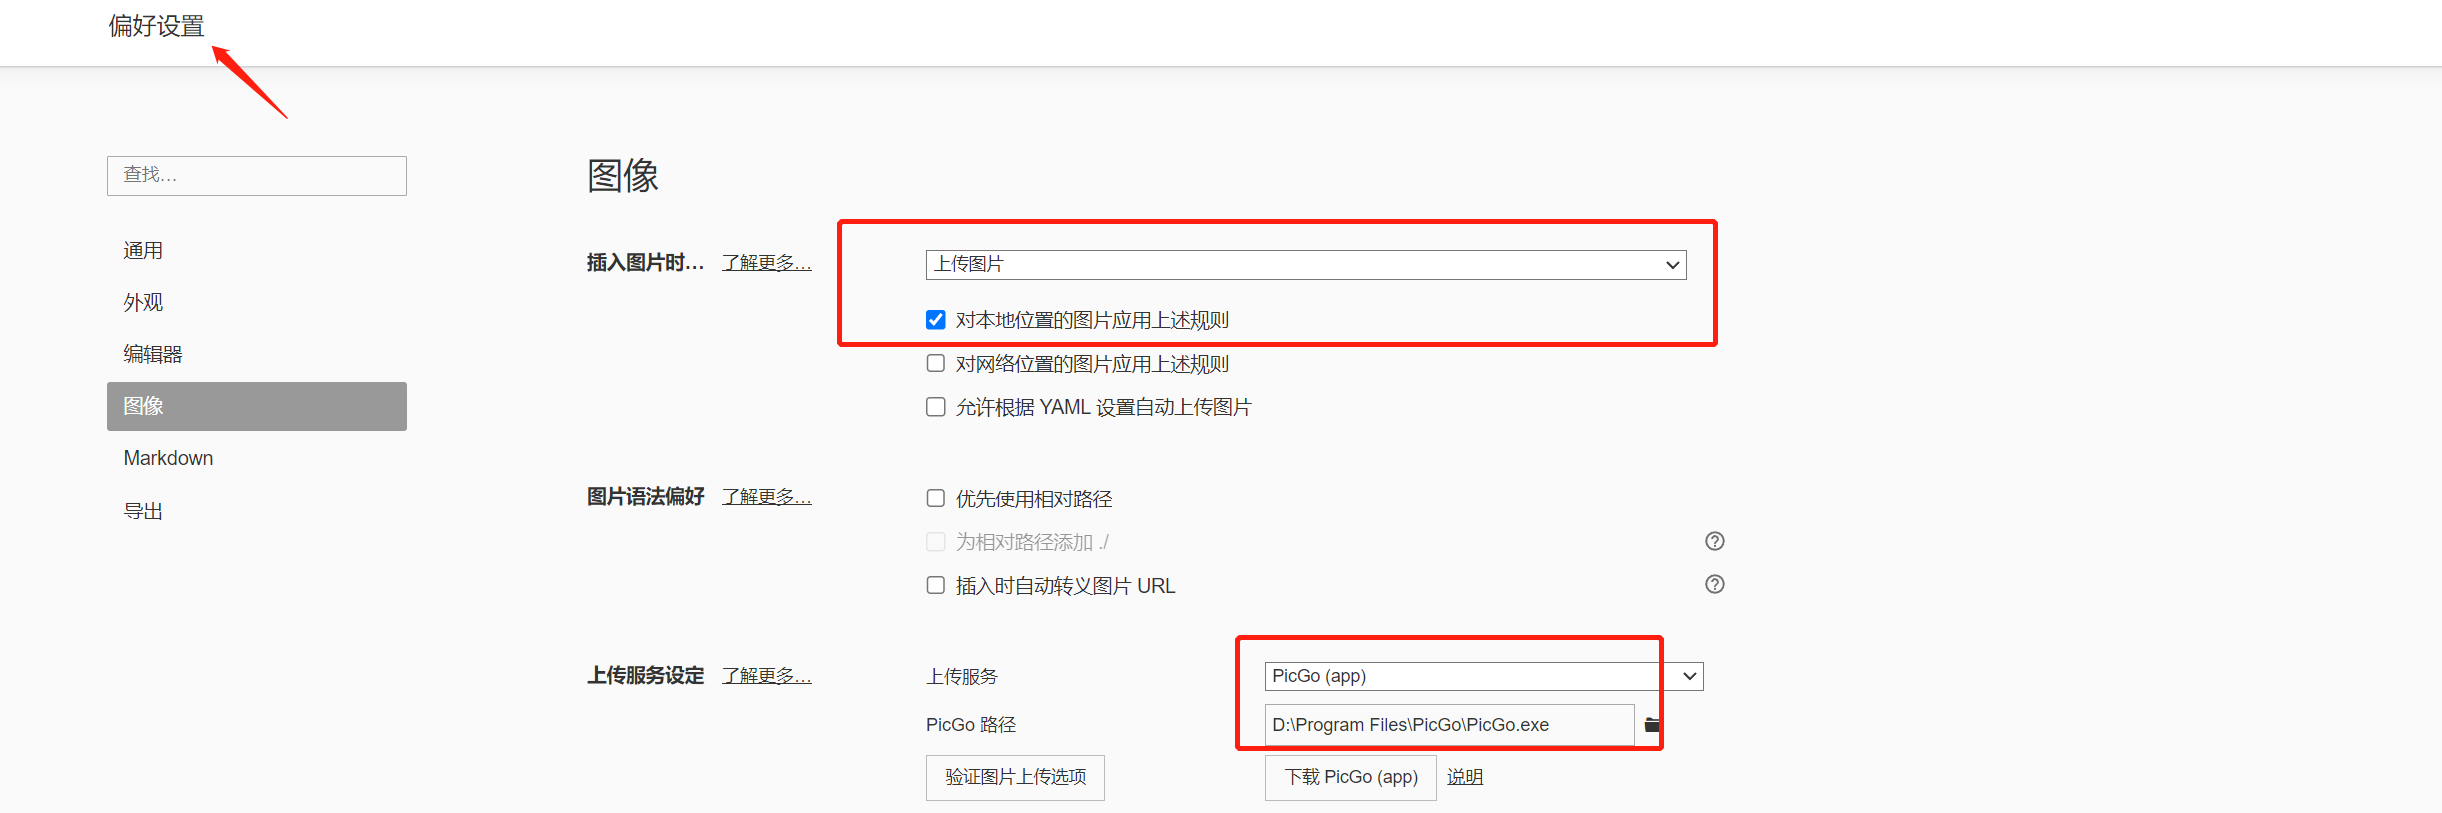Expand the PicGo (app) upload service dropdown
Image resolution: width=2442 pixels, height=813 pixels.
[x=1483, y=676]
